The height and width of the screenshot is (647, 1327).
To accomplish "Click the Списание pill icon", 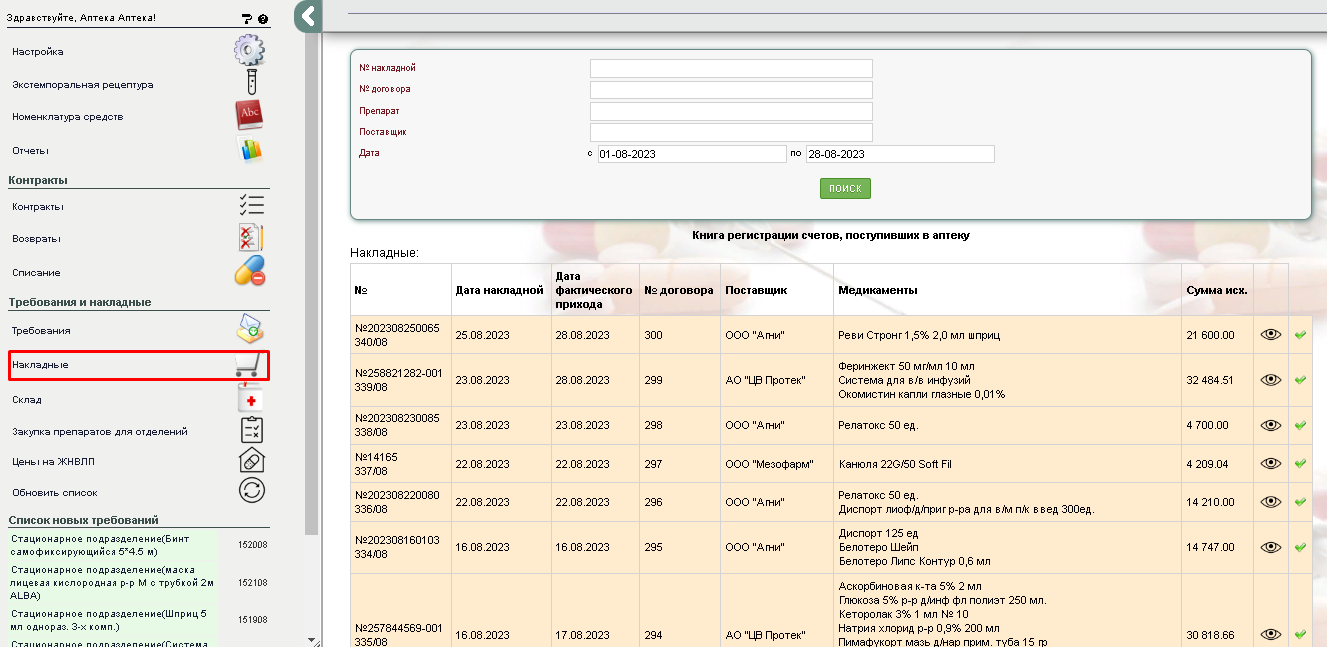I will click(x=249, y=272).
